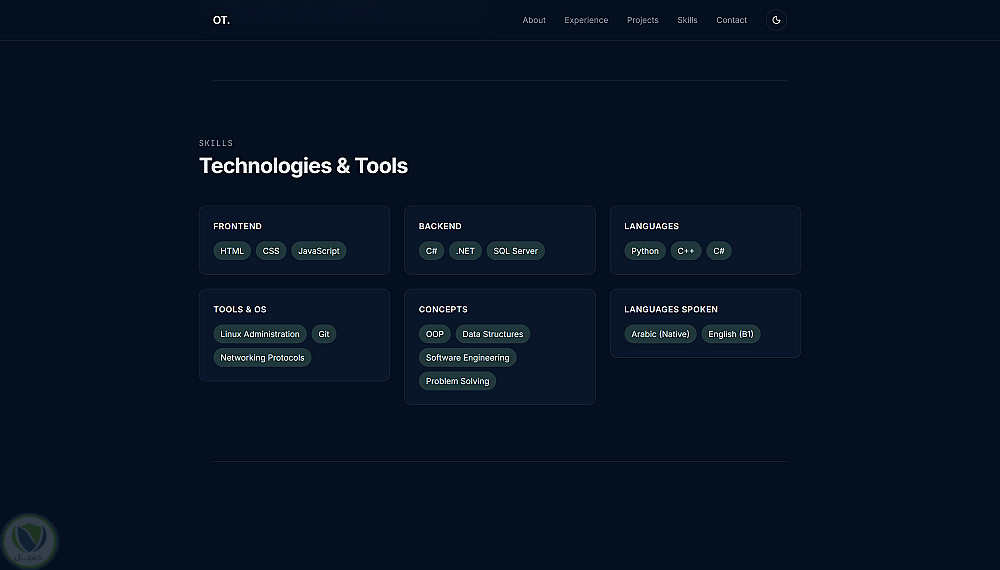Click the LANGUAGES card heading
1000x570 pixels.
[652, 226]
